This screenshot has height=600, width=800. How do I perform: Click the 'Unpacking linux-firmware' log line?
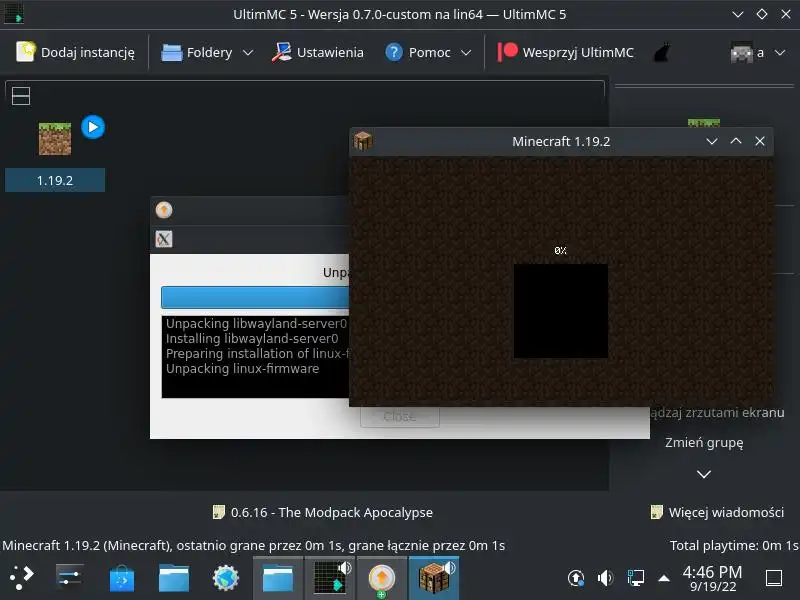(x=242, y=368)
